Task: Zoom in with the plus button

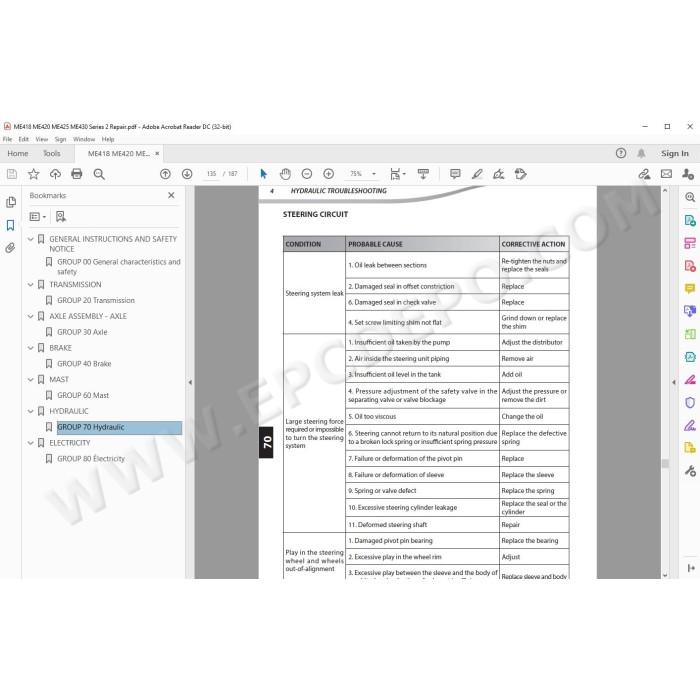Action: click(x=329, y=174)
